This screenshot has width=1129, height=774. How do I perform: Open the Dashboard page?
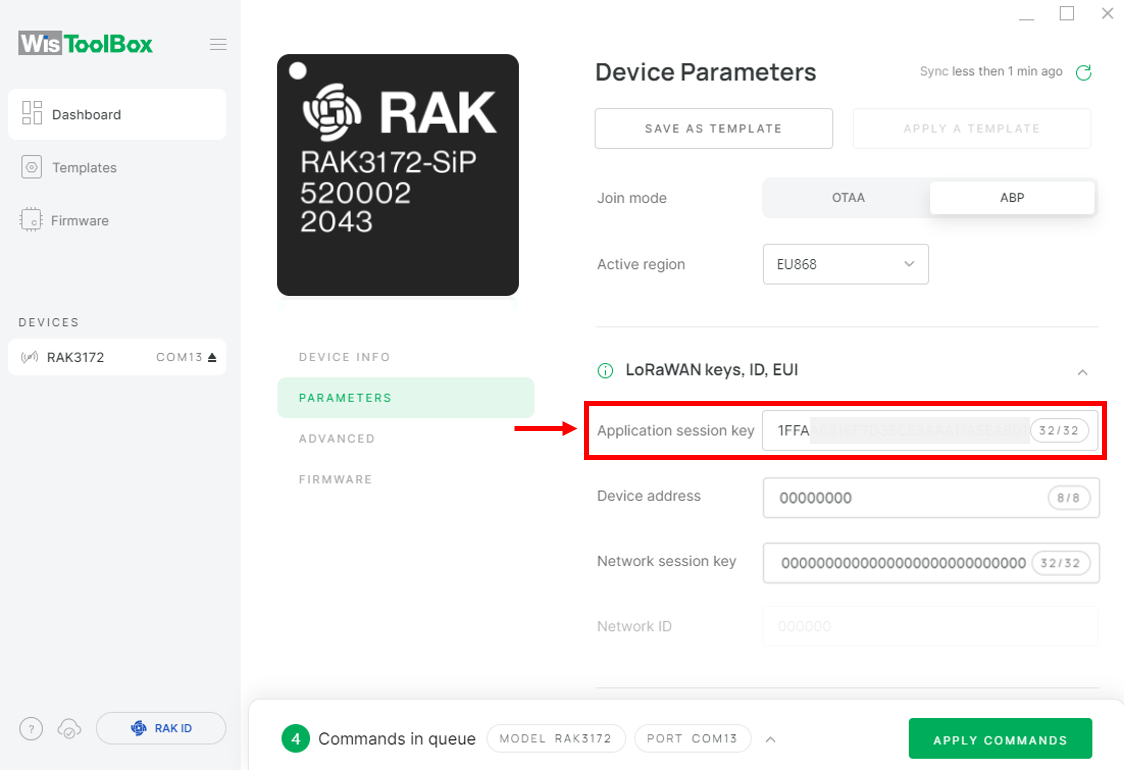click(x=117, y=114)
